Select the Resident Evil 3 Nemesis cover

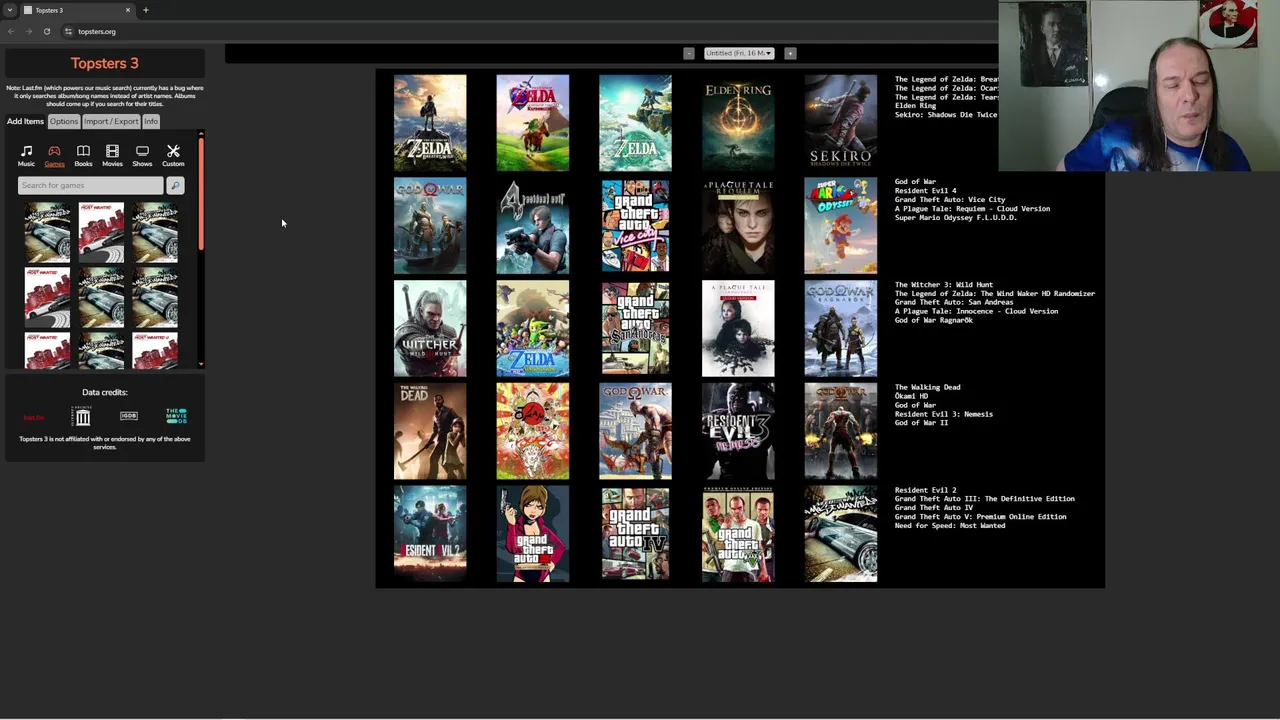(738, 431)
